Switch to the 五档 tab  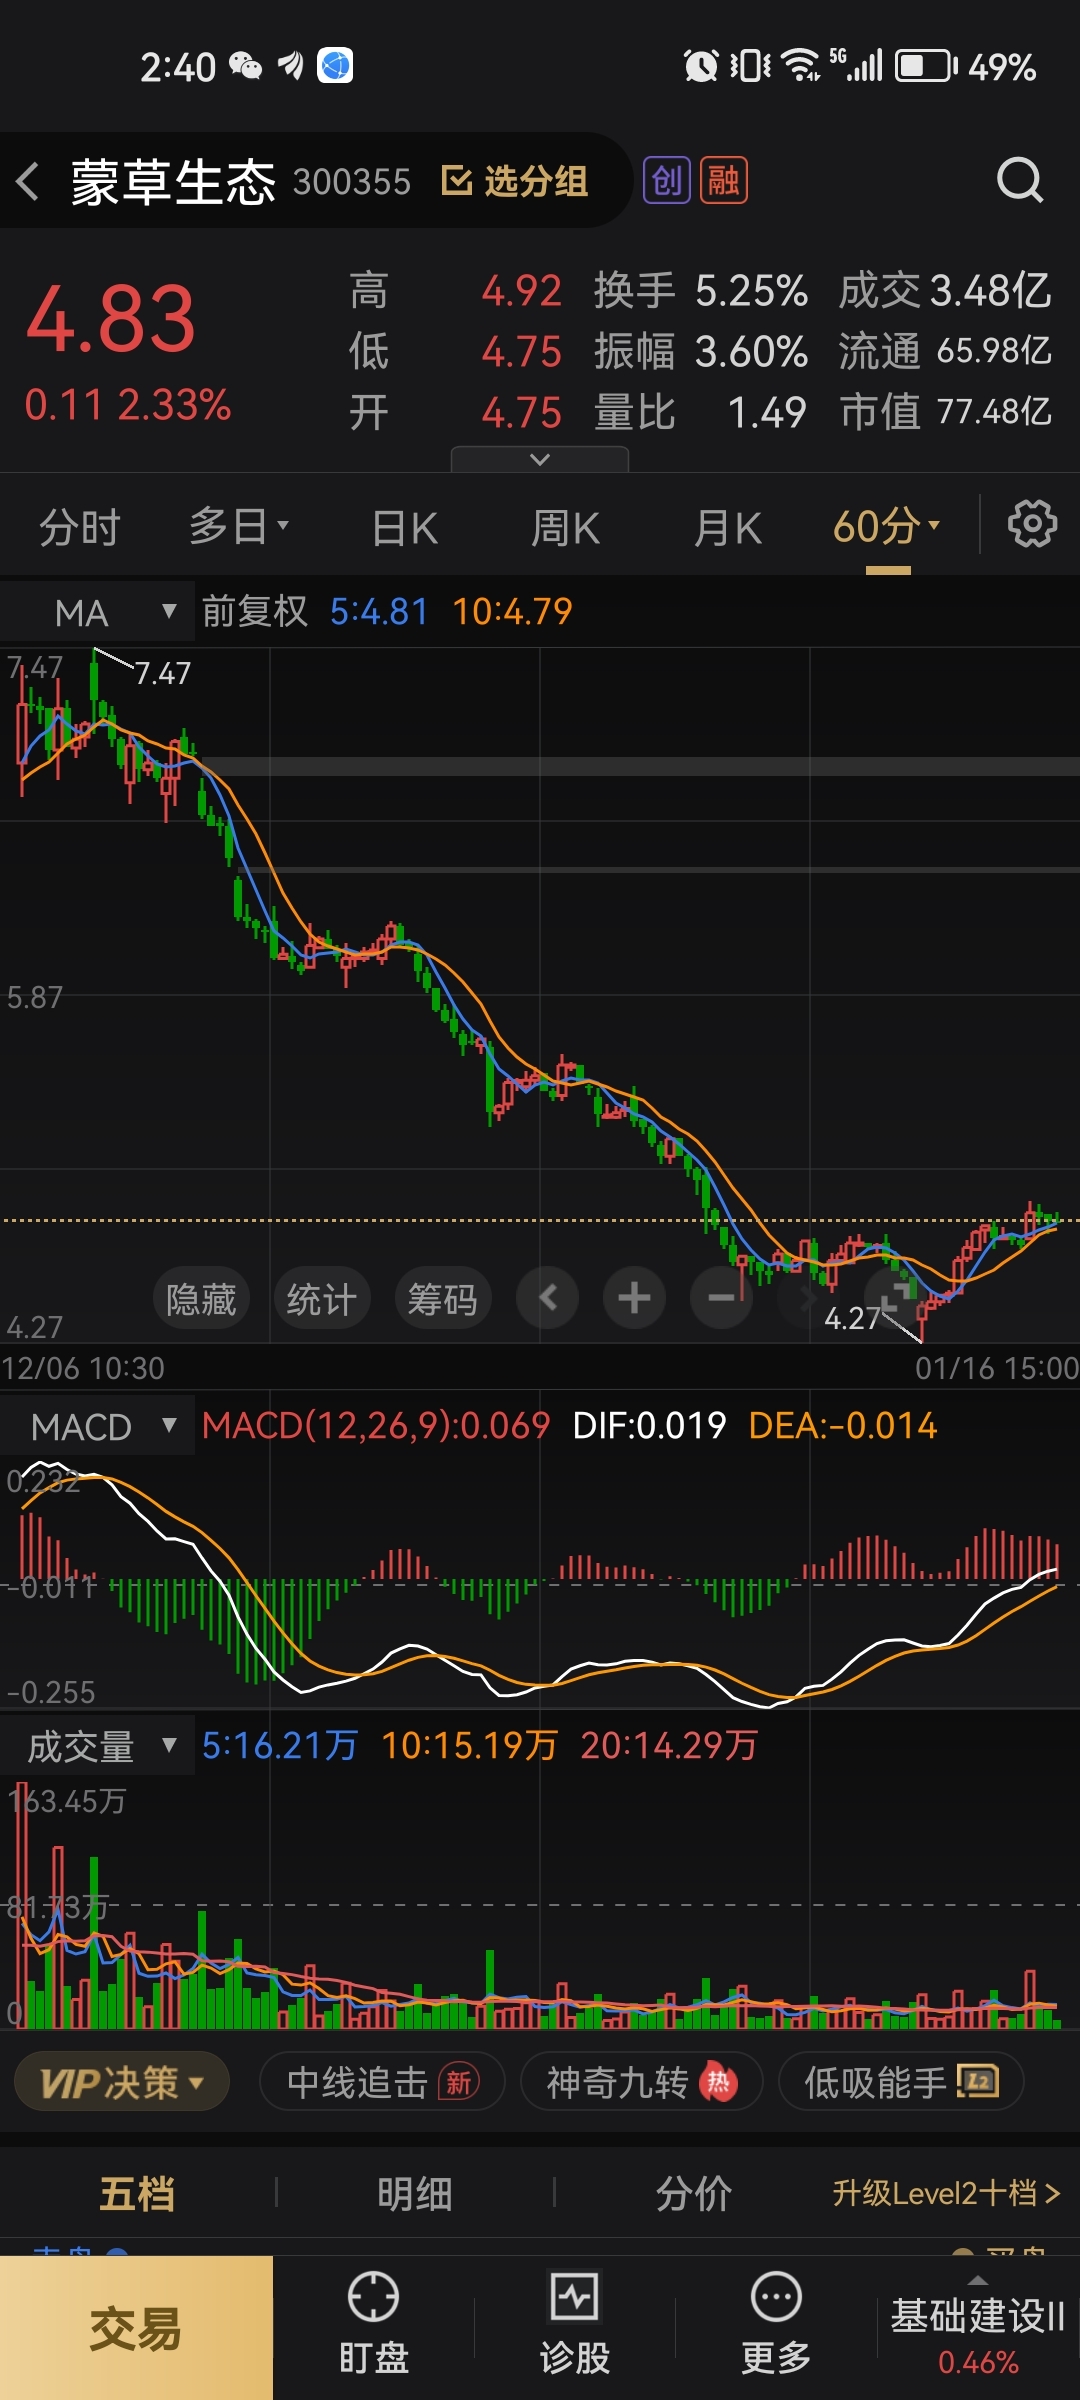click(137, 2193)
